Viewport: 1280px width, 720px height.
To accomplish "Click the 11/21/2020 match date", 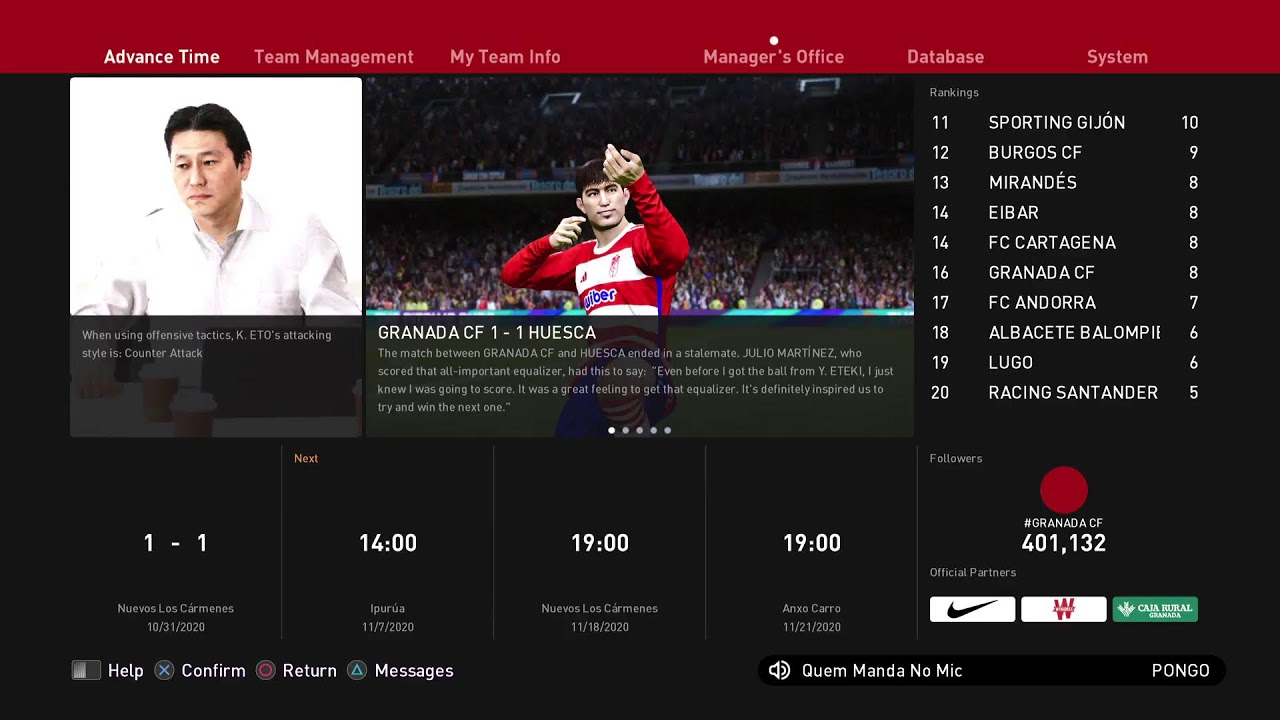I will [x=812, y=627].
